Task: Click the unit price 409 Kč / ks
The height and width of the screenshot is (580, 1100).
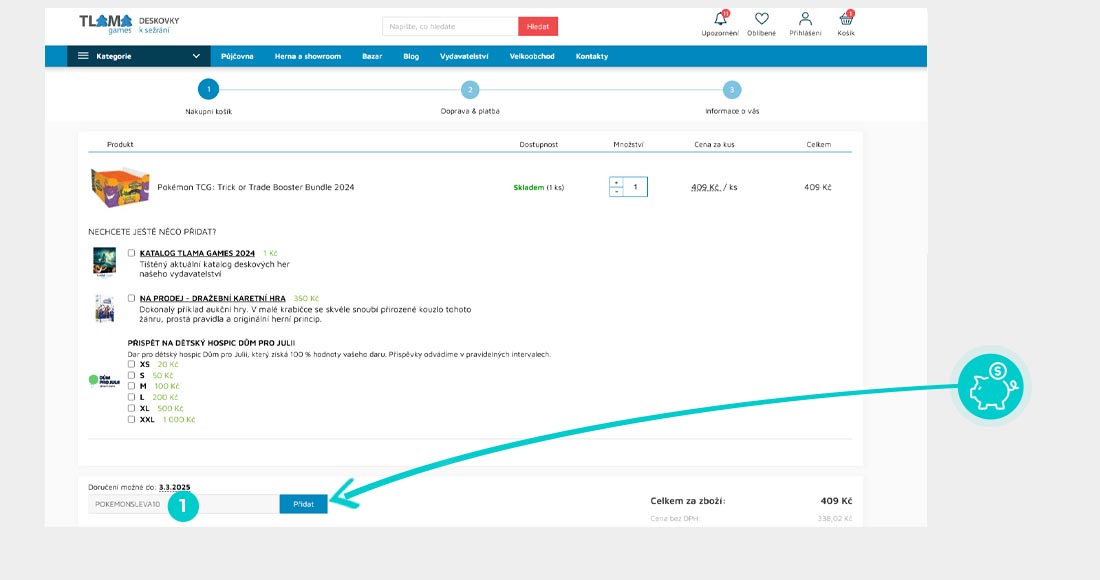Action: tap(714, 187)
